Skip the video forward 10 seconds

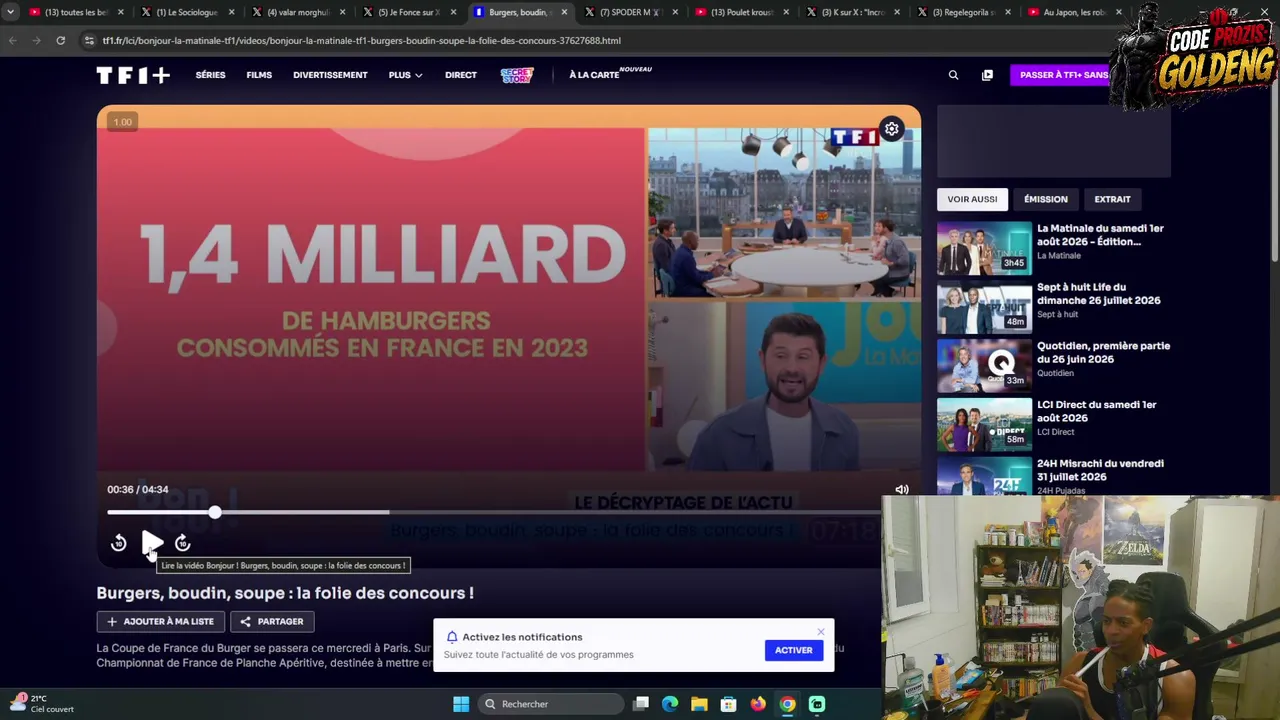183,543
